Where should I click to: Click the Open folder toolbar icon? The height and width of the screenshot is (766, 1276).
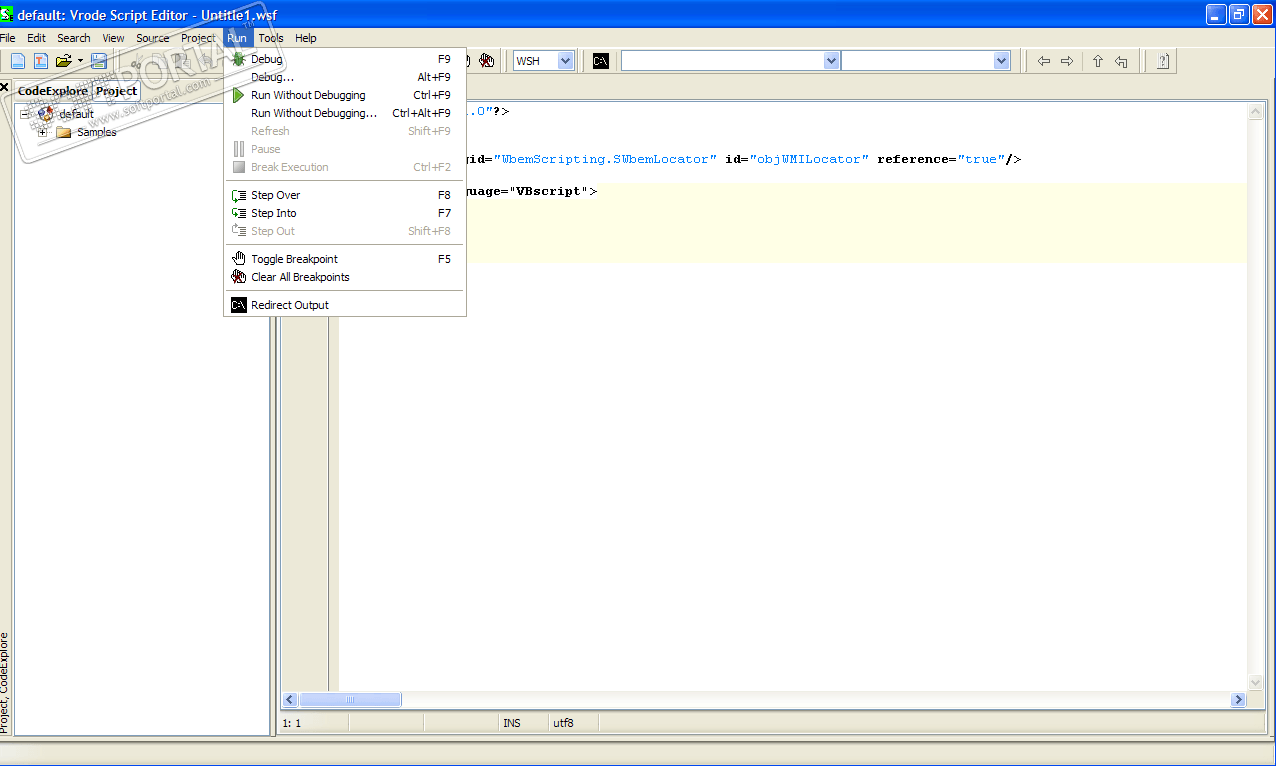click(x=64, y=61)
